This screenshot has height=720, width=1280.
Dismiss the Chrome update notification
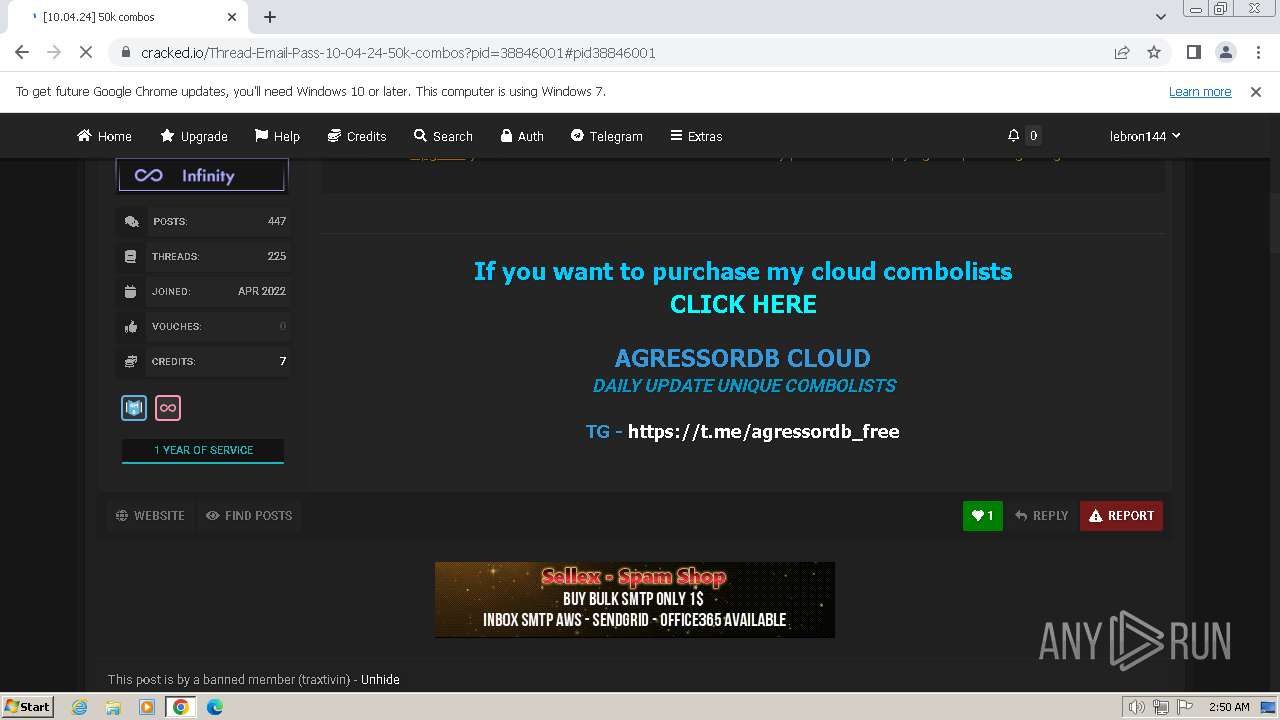pyautogui.click(x=1256, y=91)
